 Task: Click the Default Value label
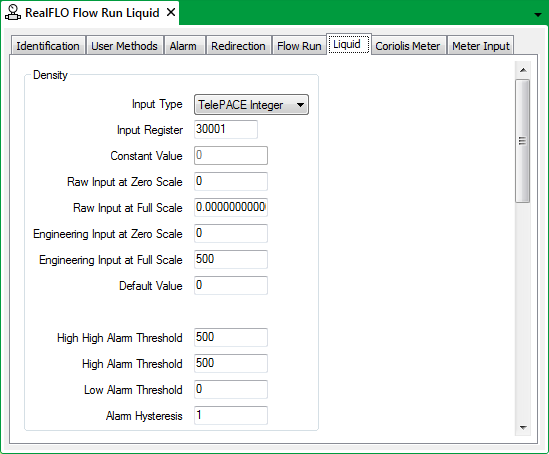151,286
